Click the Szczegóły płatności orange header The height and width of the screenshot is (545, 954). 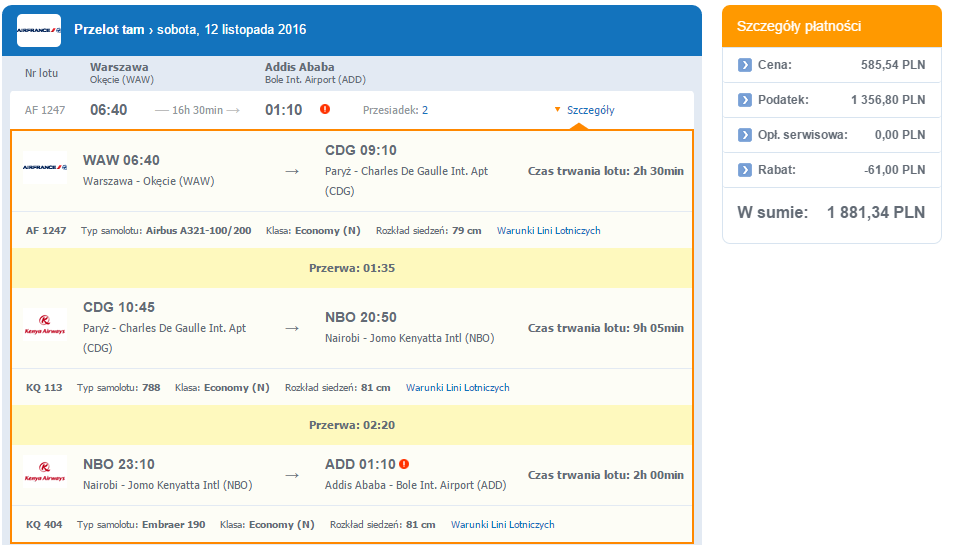832,26
